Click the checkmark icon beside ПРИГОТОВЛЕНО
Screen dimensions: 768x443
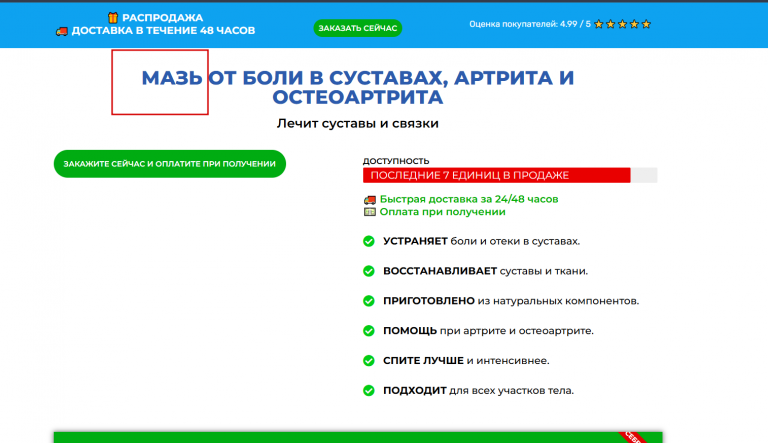click(369, 301)
